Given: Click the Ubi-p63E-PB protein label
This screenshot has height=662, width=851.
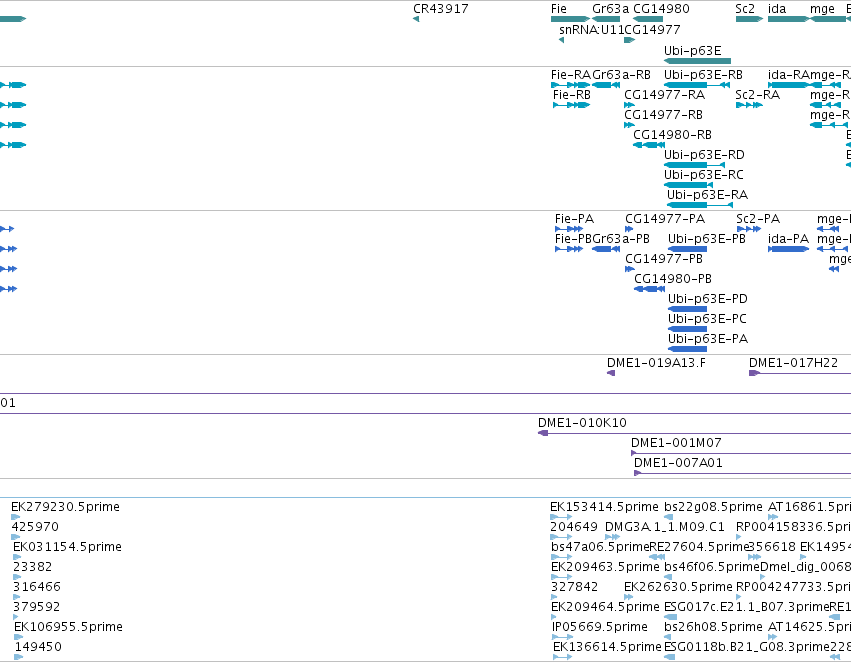Looking at the screenshot, I should coord(707,239).
